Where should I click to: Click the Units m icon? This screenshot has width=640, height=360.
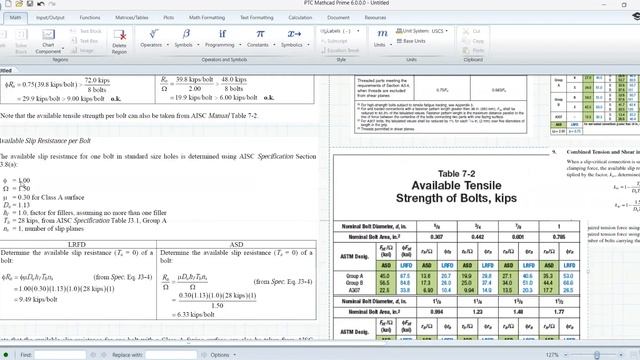coord(382,34)
